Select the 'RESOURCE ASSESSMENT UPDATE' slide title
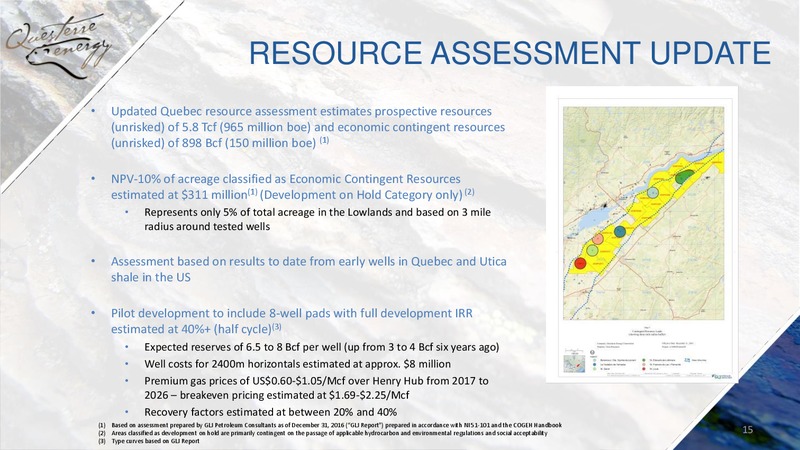 (x=510, y=53)
